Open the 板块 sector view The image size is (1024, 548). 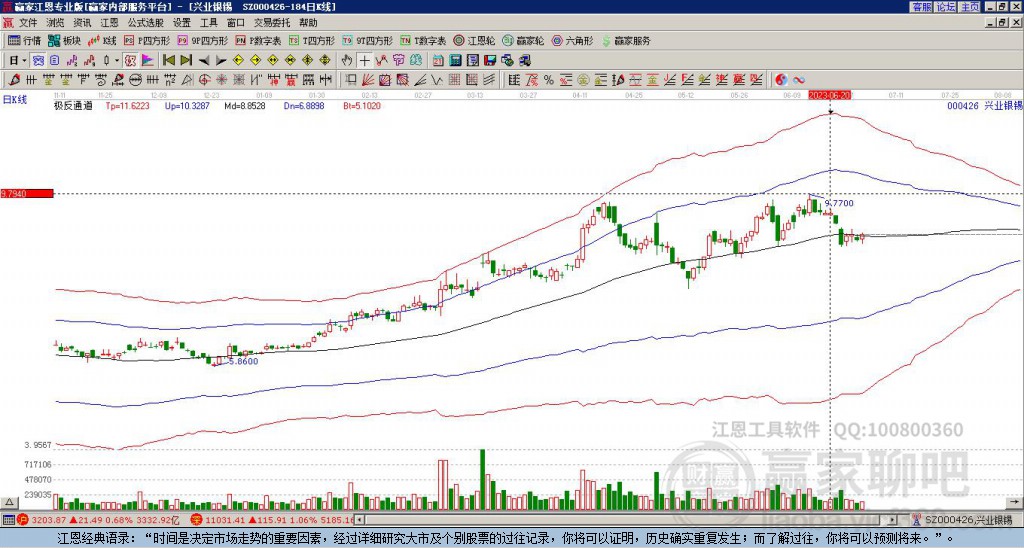(x=64, y=40)
